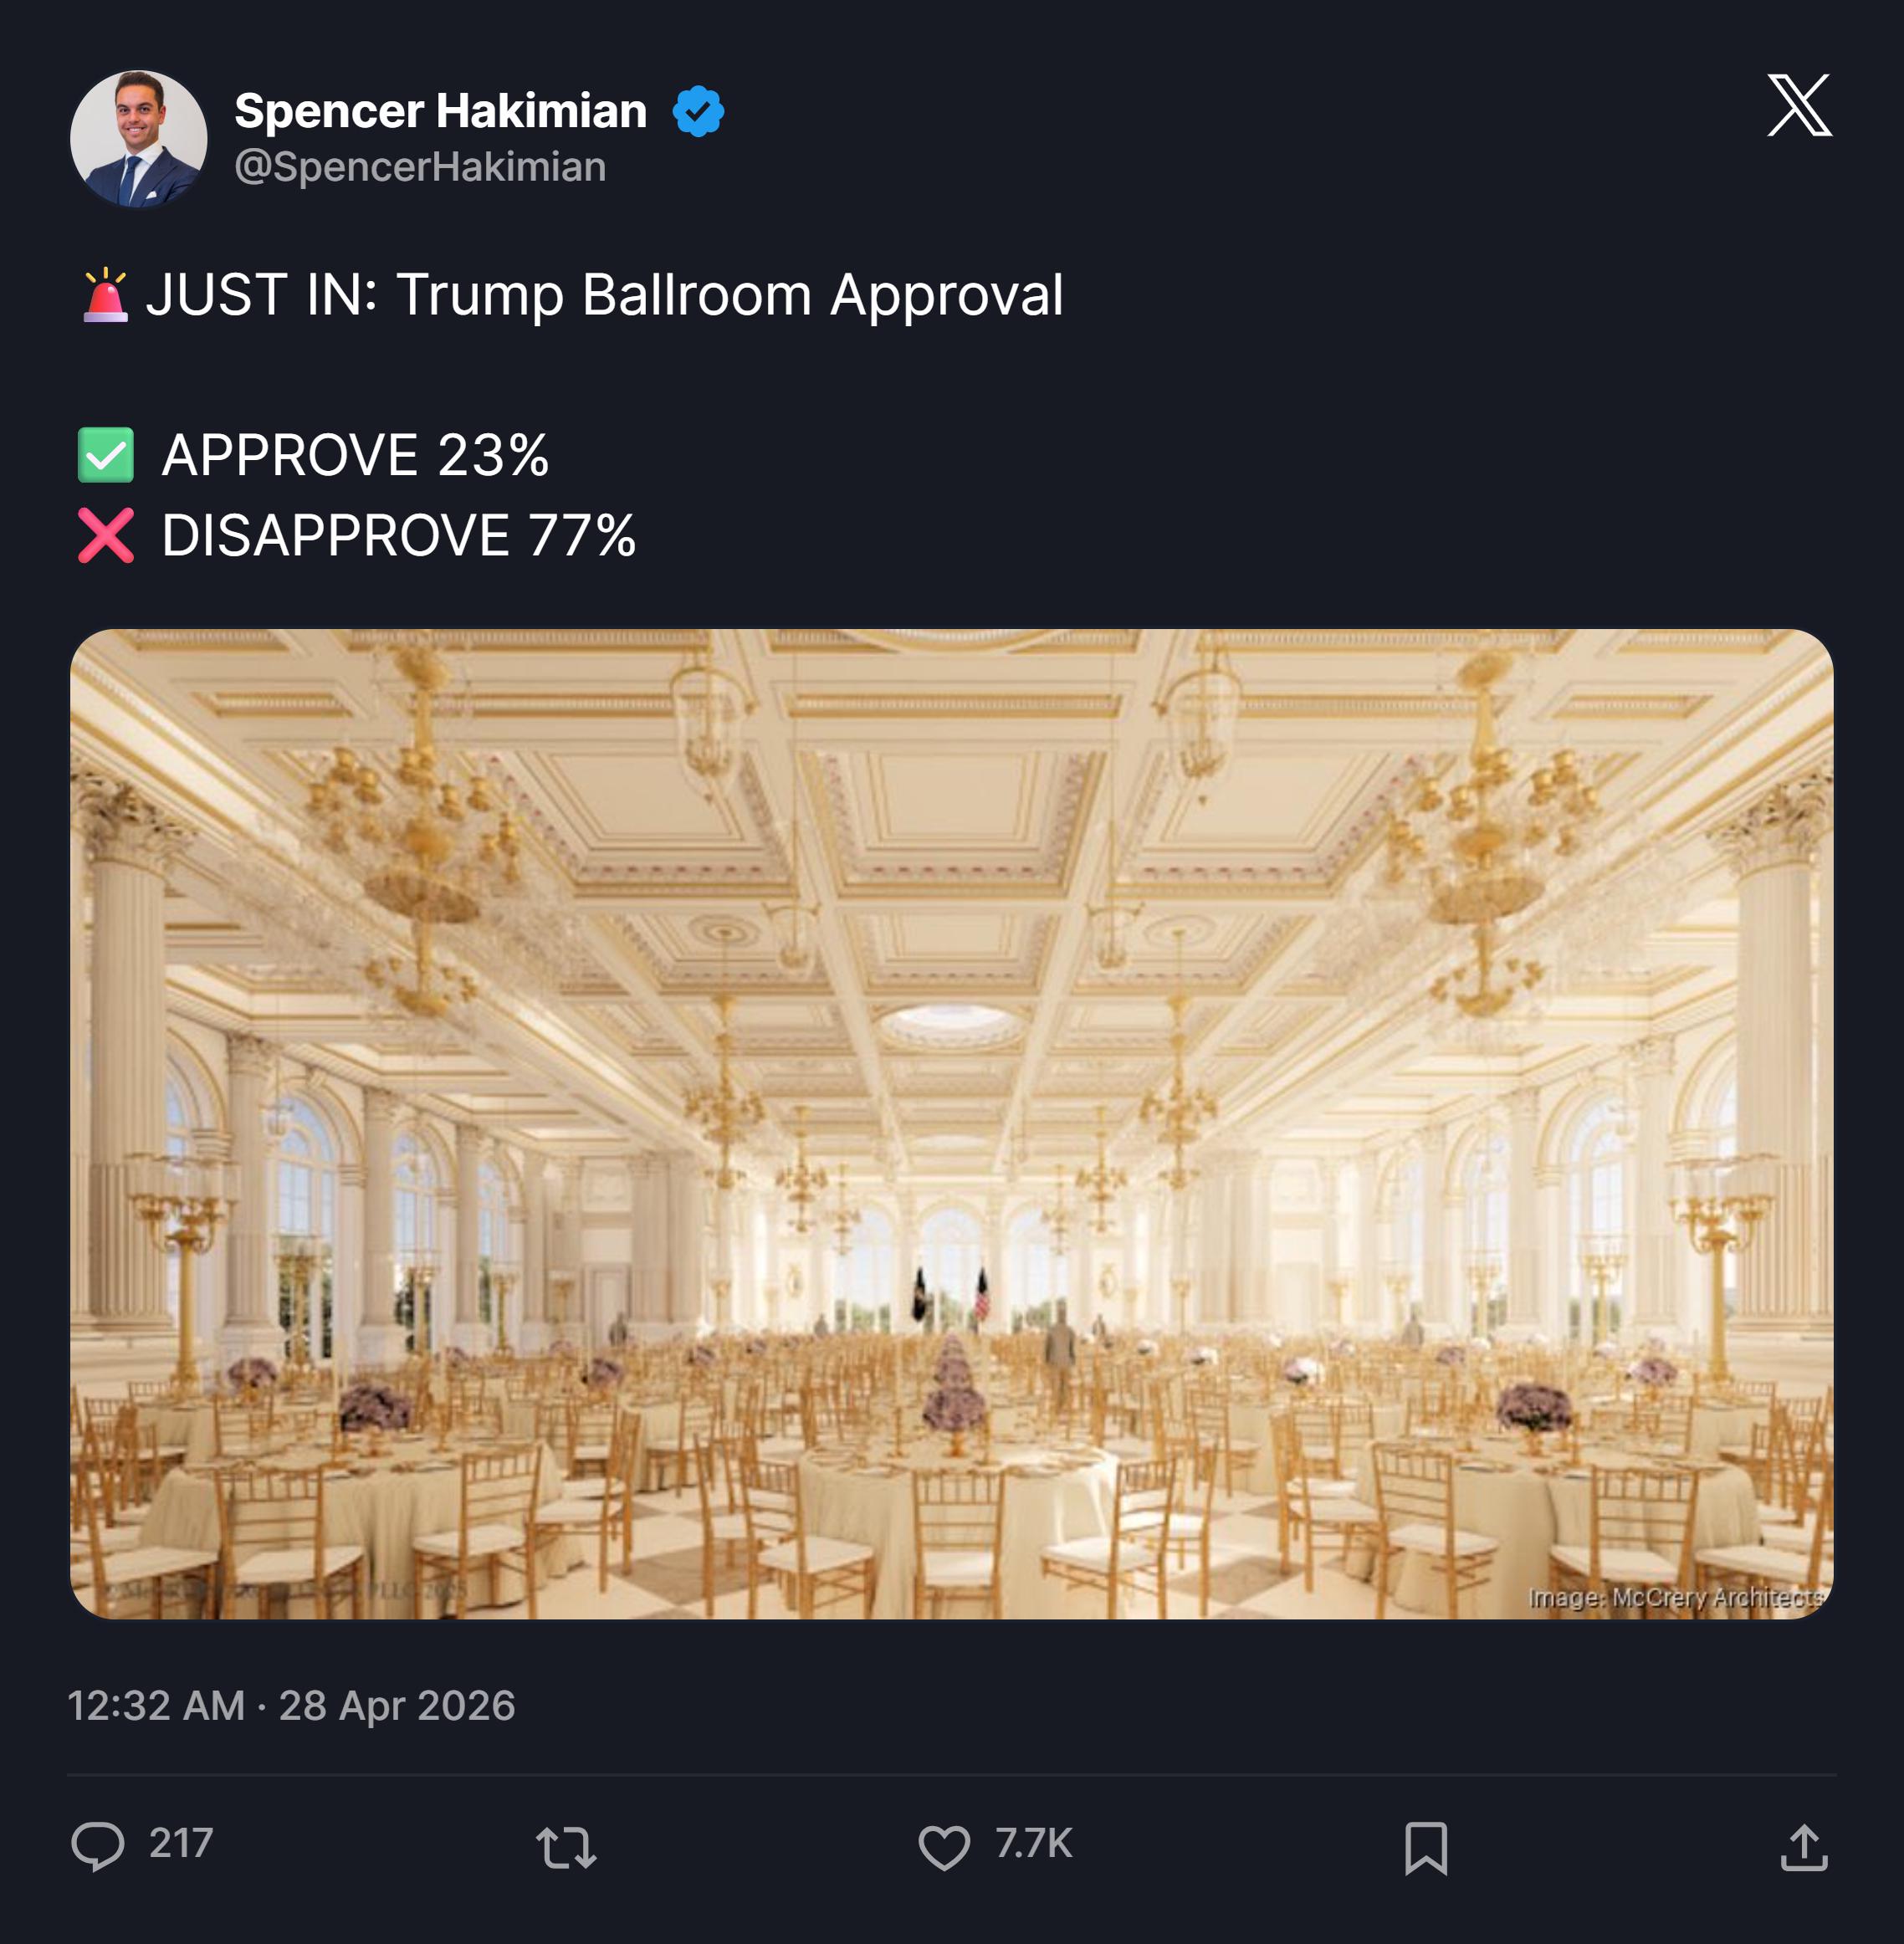Click the green checkmark emoji
The width and height of the screenshot is (1904, 1944).
point(106,455)
